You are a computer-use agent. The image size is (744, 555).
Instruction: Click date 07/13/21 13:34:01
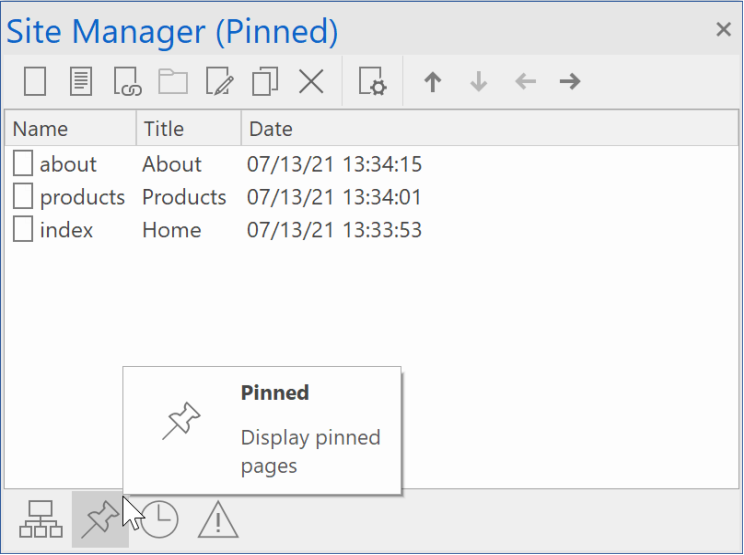334,197
